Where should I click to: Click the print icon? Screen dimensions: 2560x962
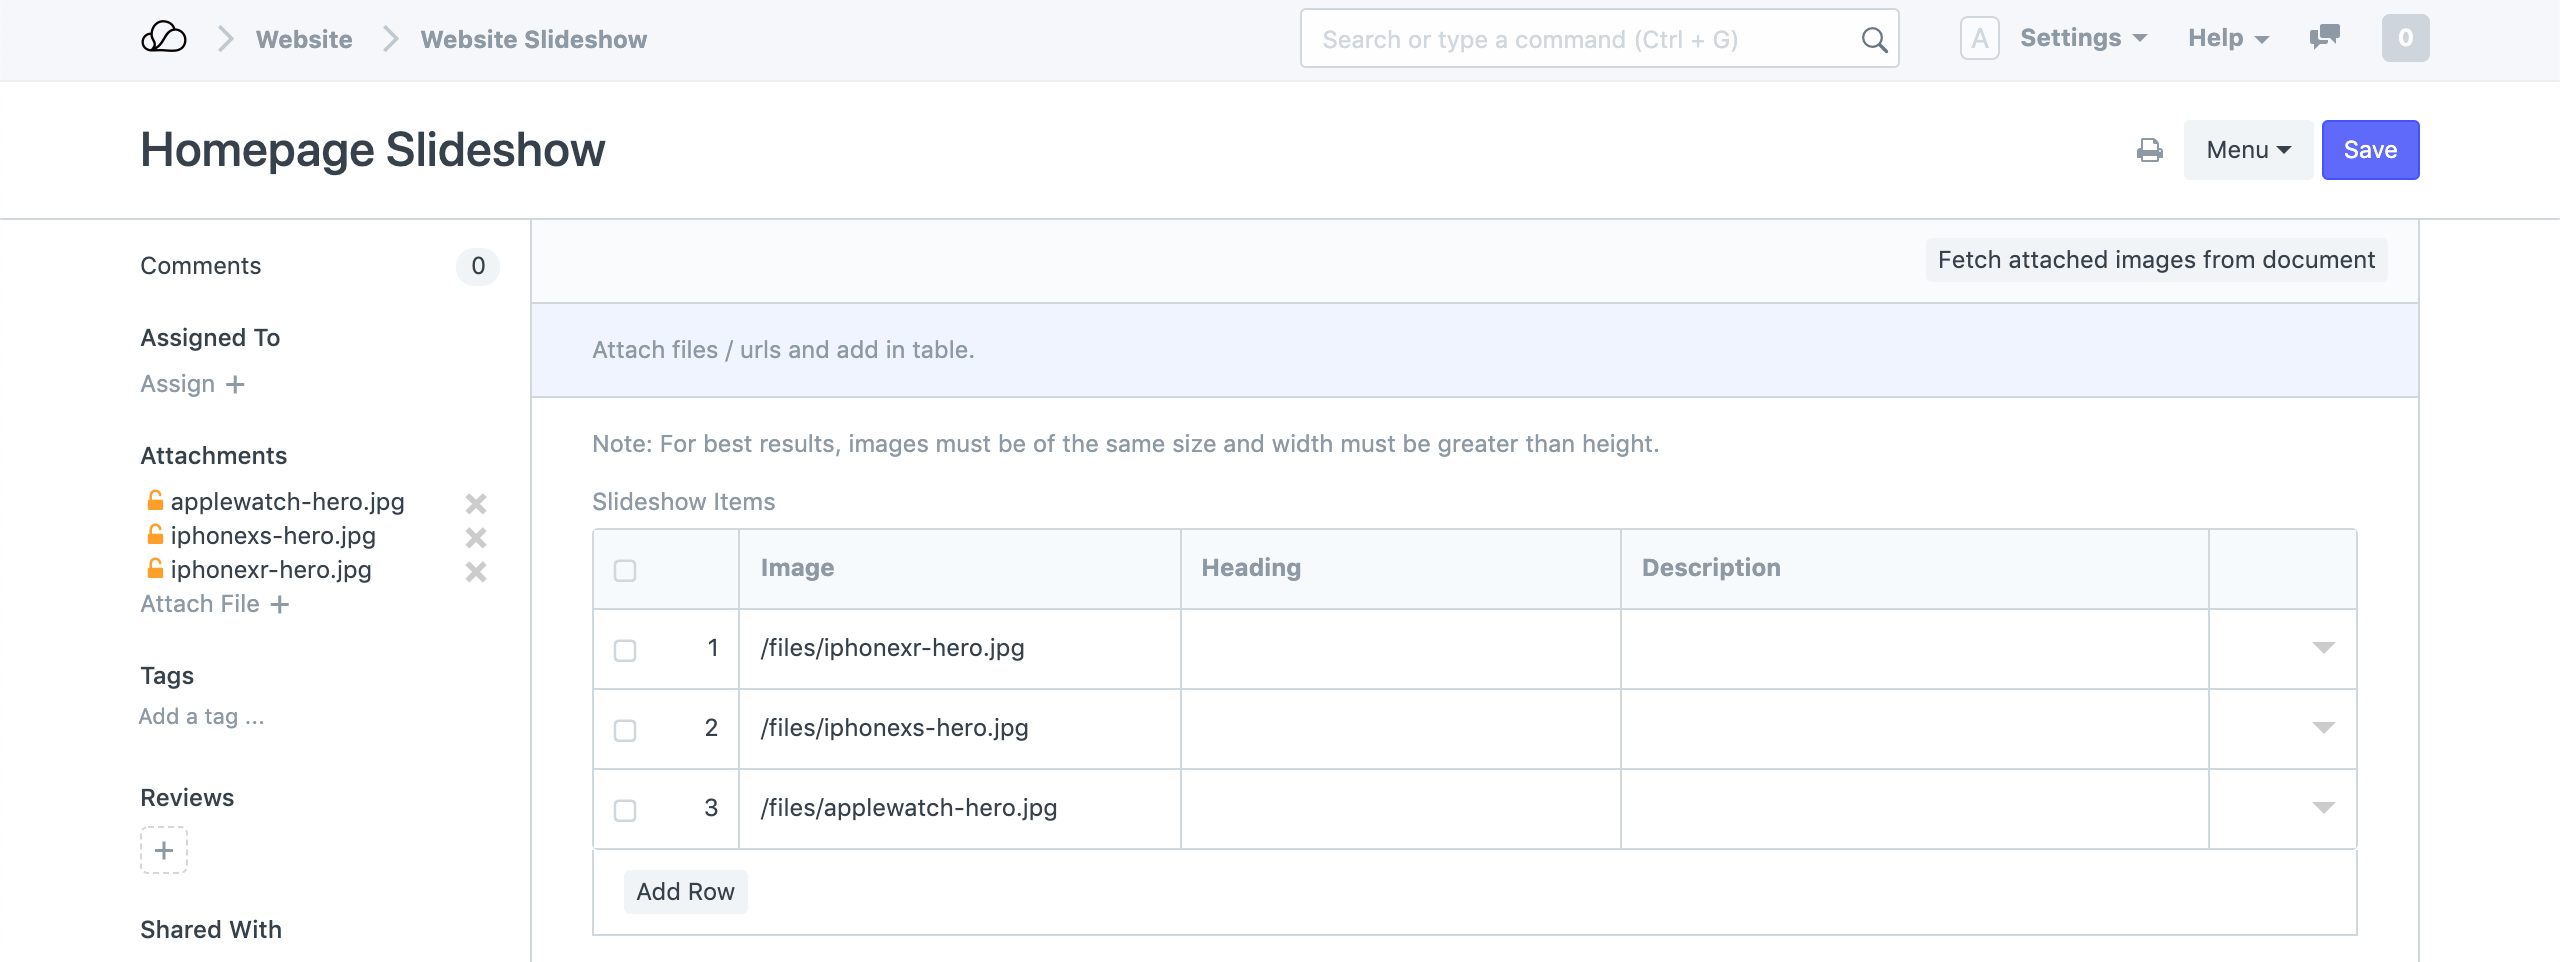coord(2149,150)
